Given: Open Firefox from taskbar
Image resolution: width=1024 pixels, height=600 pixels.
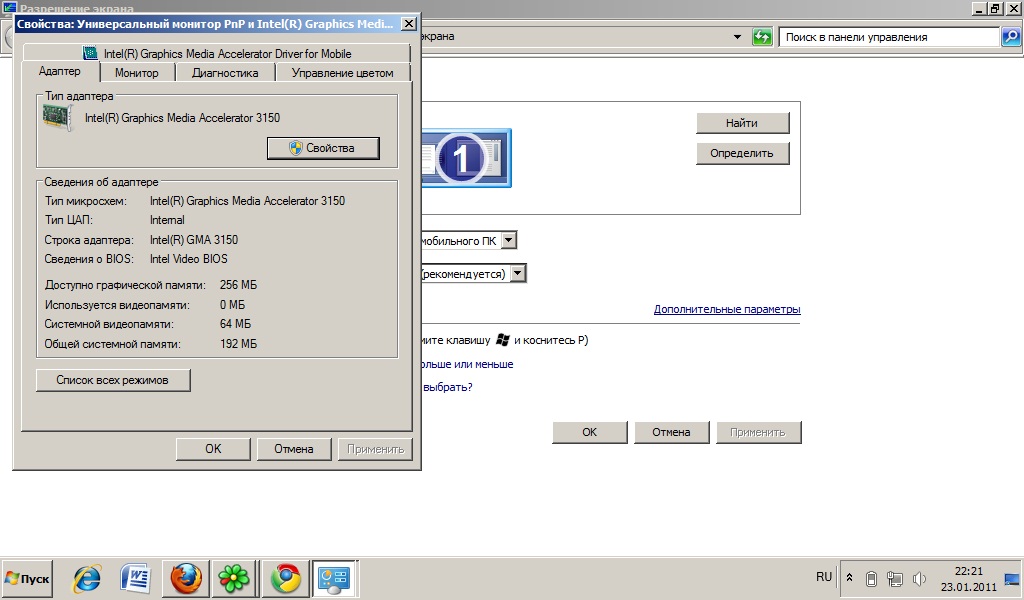Looking at the screenshot, I should [185, 578].
